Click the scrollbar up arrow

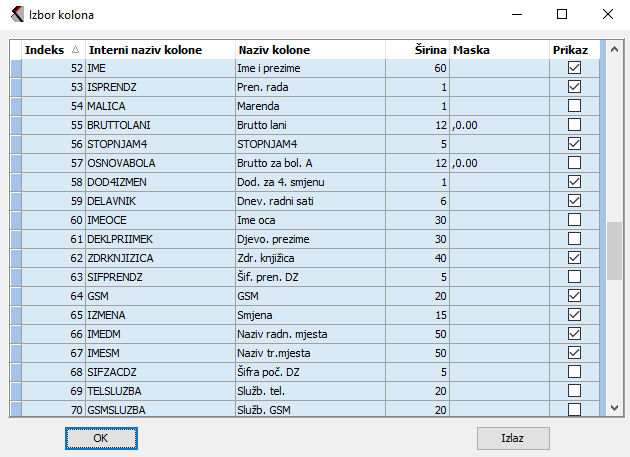click(x=615, y=50)
